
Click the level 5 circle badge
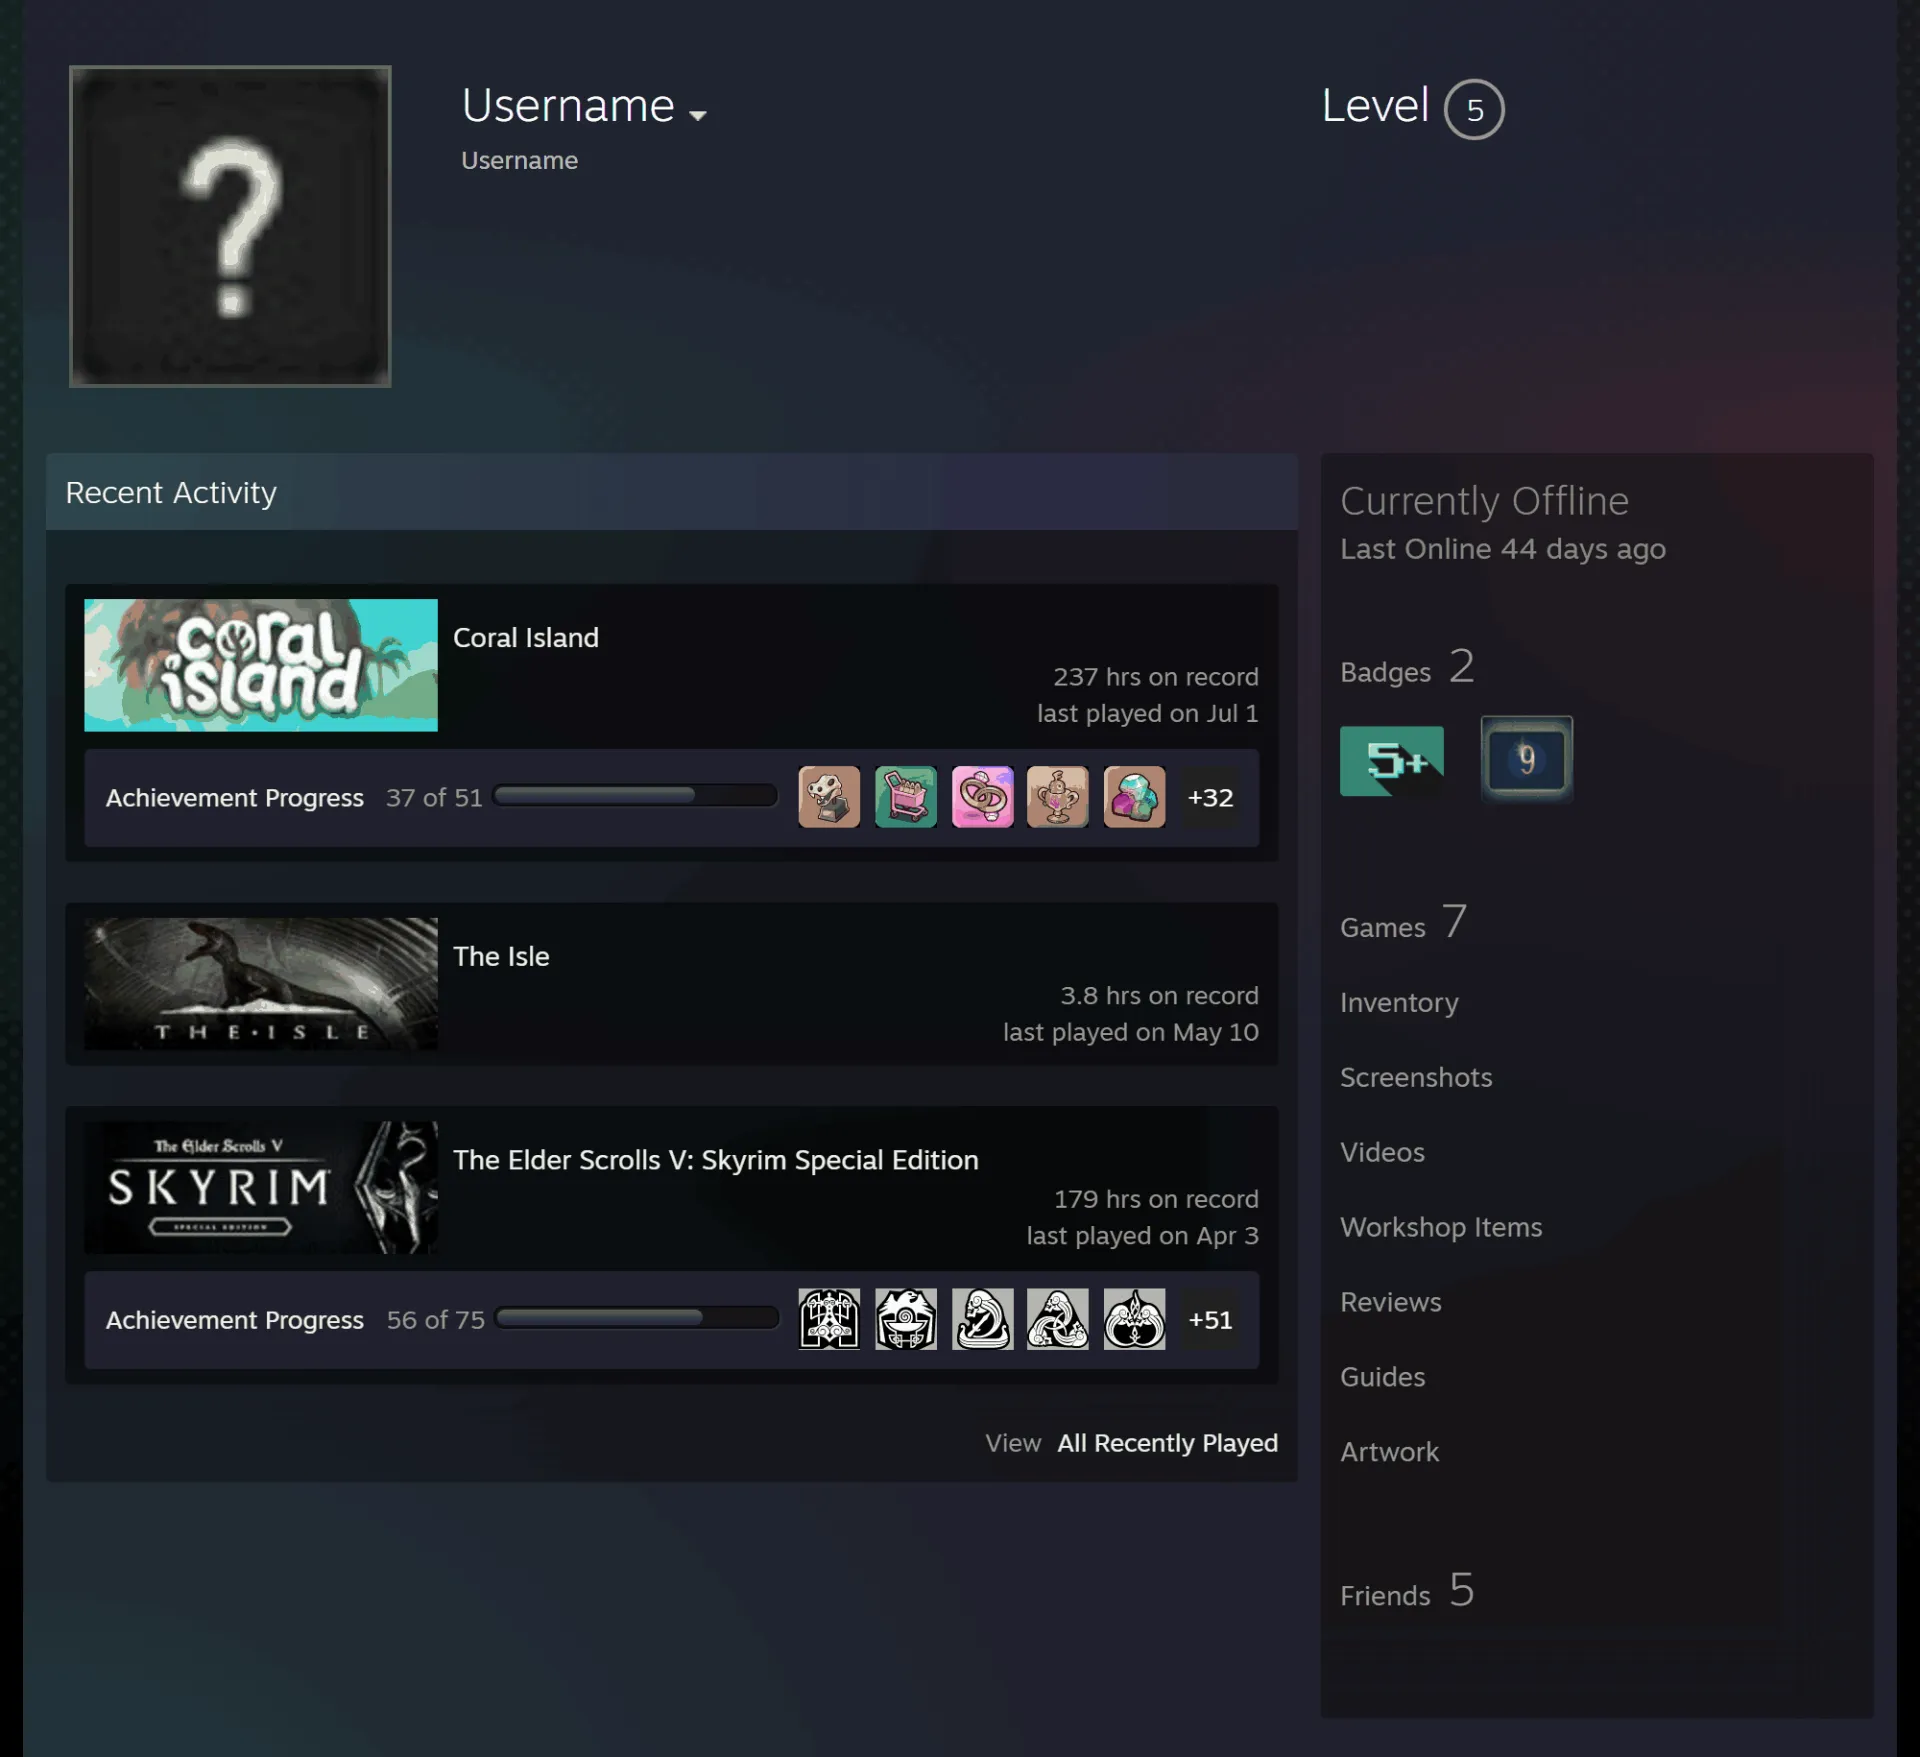(x=1474, y=109)
